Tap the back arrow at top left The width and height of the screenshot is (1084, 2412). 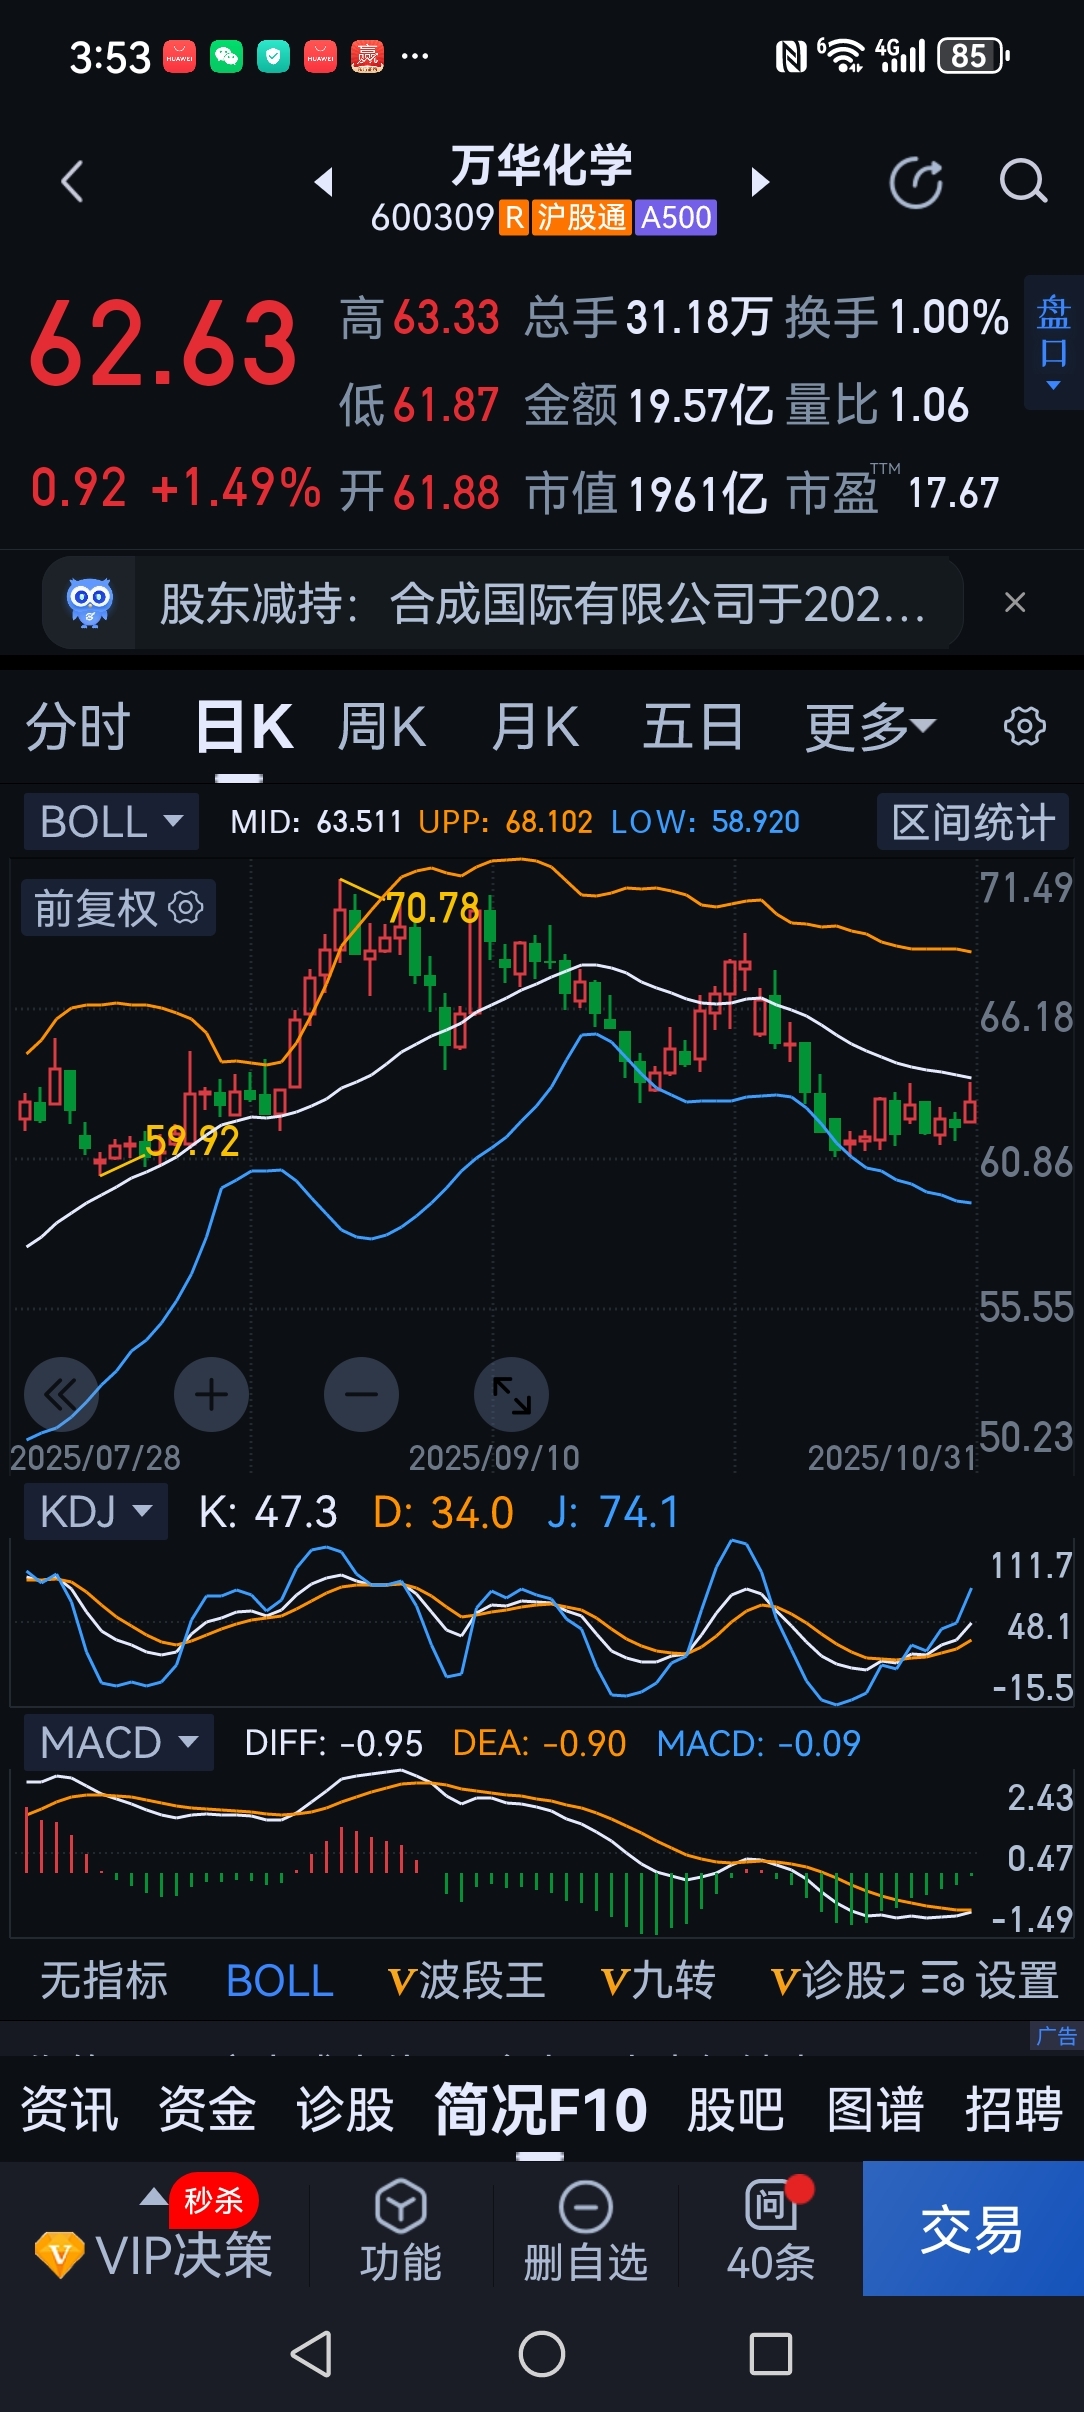click(x=72, y=182)
